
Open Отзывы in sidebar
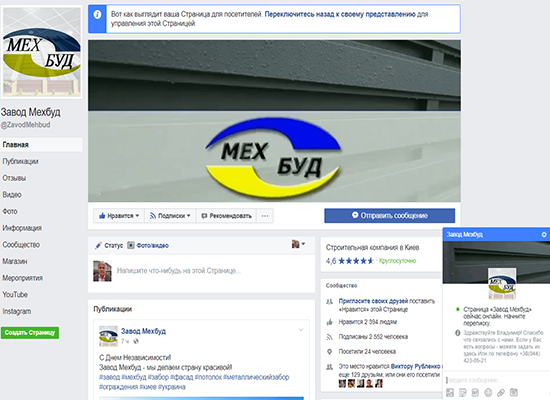[14, 178]
